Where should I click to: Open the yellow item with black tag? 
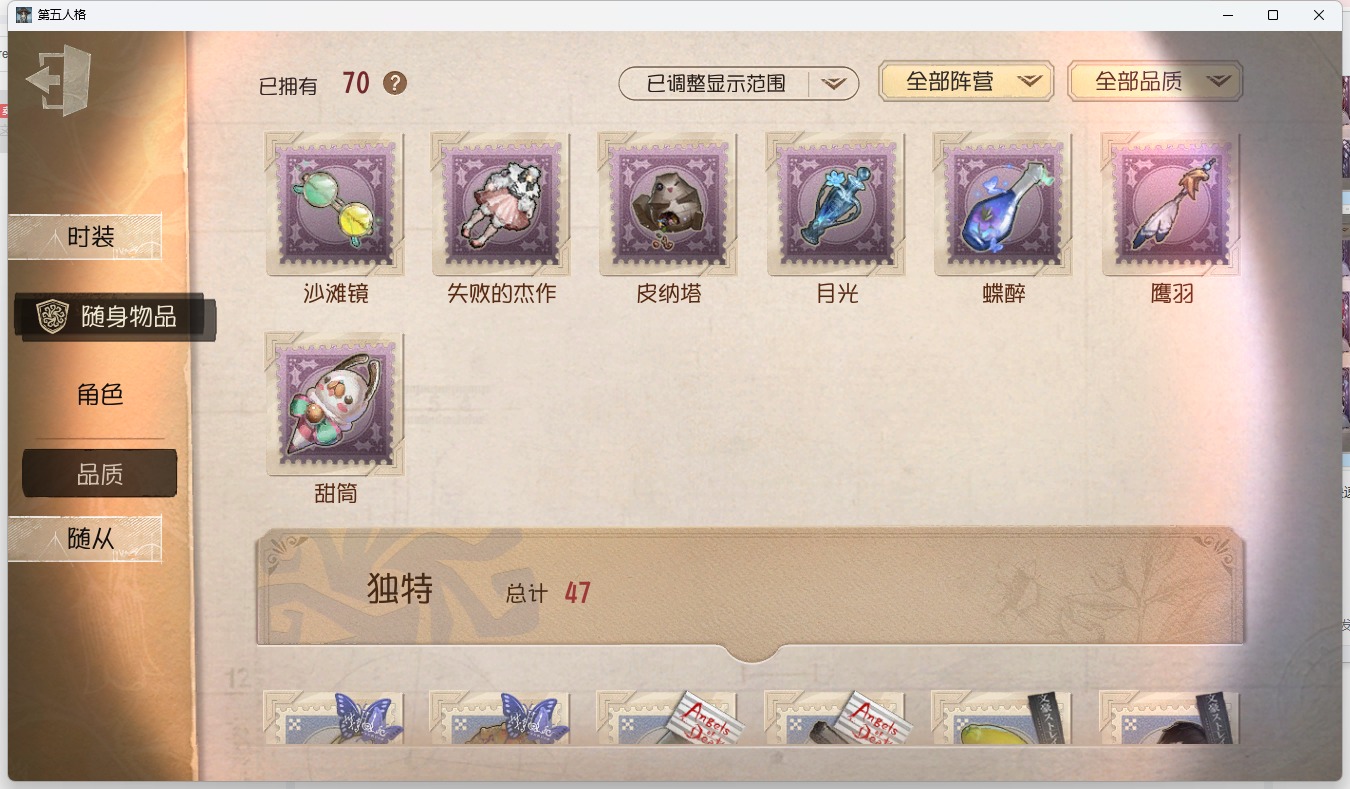point(1003,718)
